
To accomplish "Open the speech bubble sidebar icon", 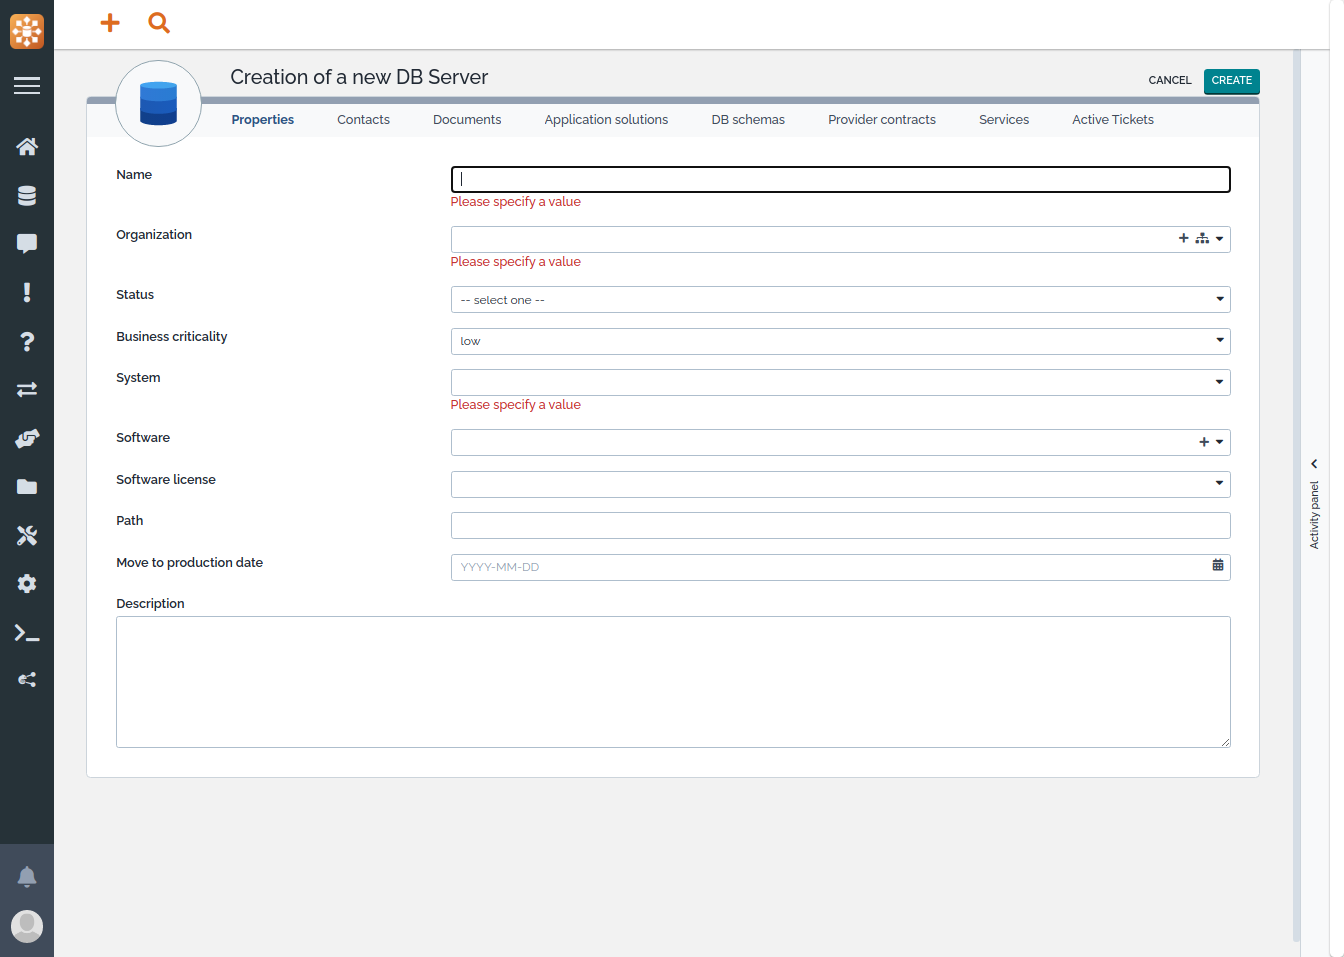I will point(27,244).
